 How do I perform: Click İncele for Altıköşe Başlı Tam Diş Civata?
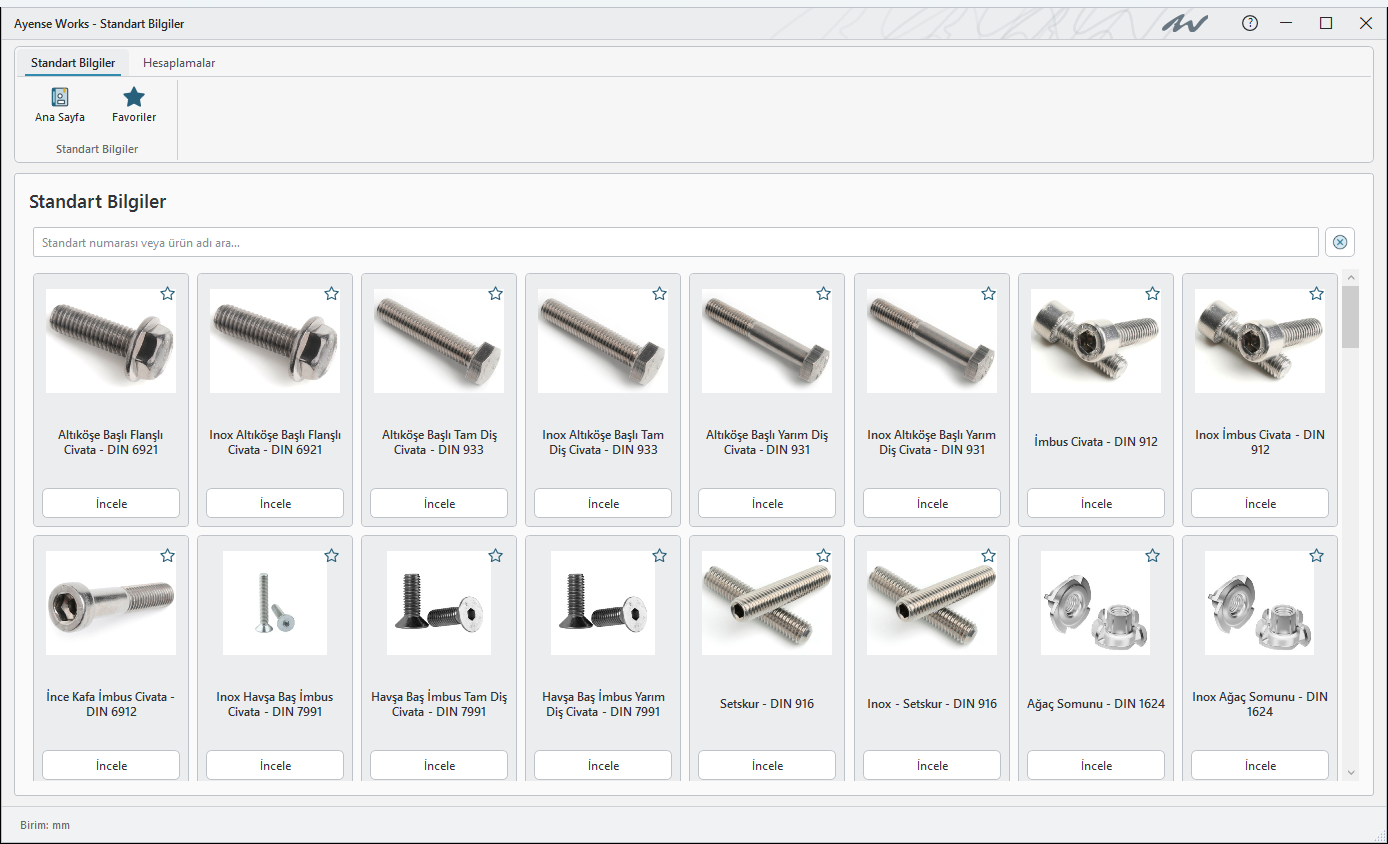[439, 503]
